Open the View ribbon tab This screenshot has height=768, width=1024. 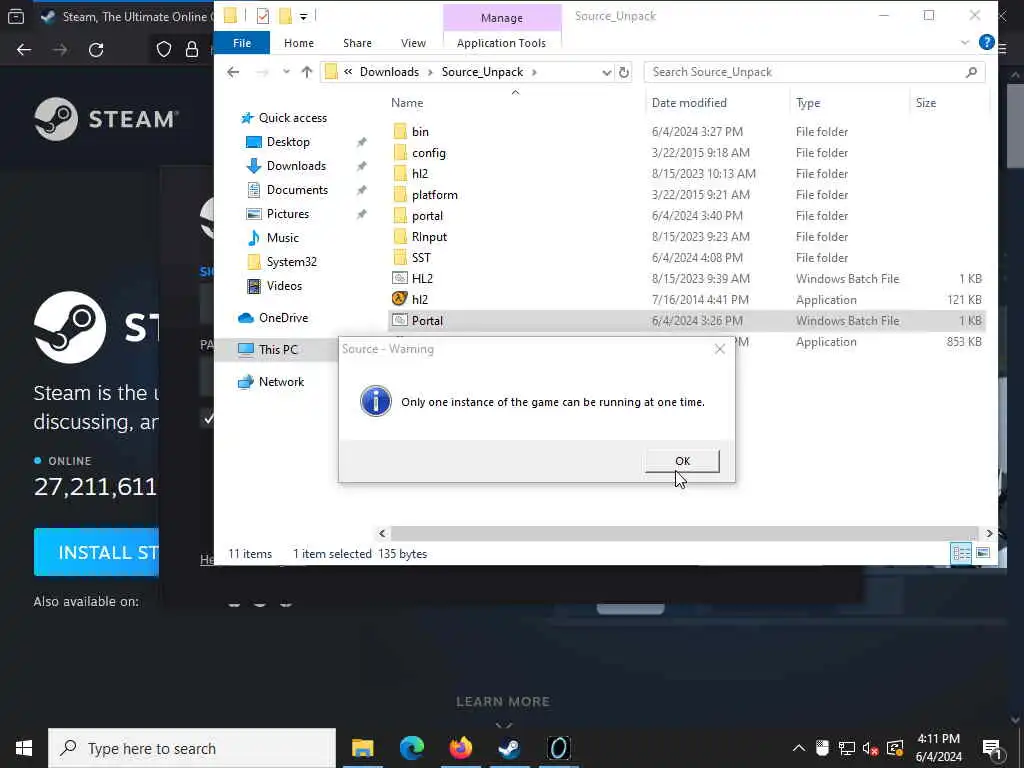point(413,43)
